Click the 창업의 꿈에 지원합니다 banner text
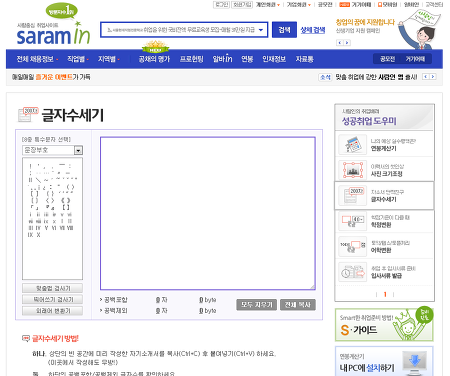 click(x=365, y=22)
